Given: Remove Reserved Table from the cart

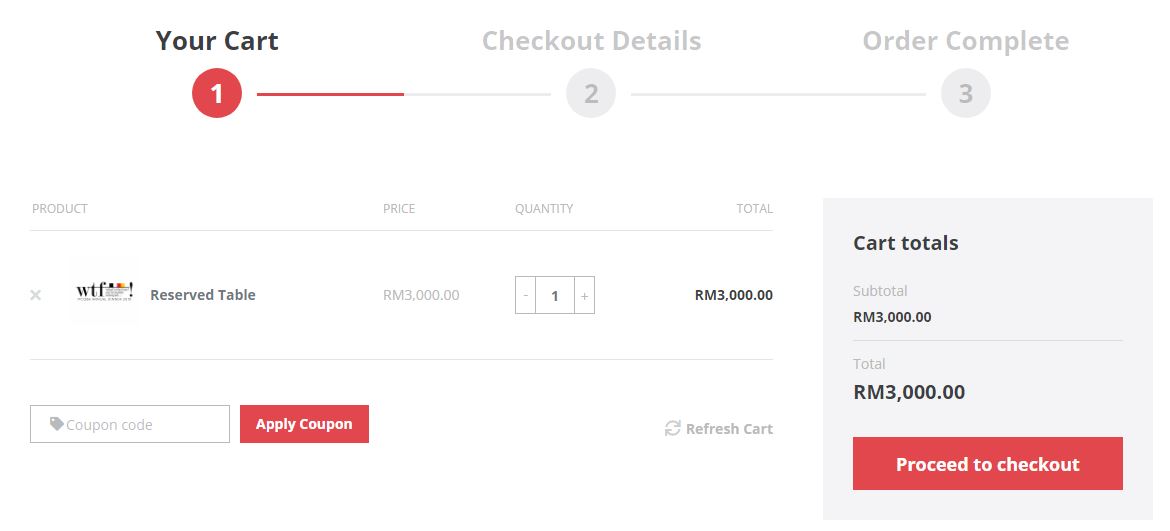Looking at the screenshot, I should (35, 295).
